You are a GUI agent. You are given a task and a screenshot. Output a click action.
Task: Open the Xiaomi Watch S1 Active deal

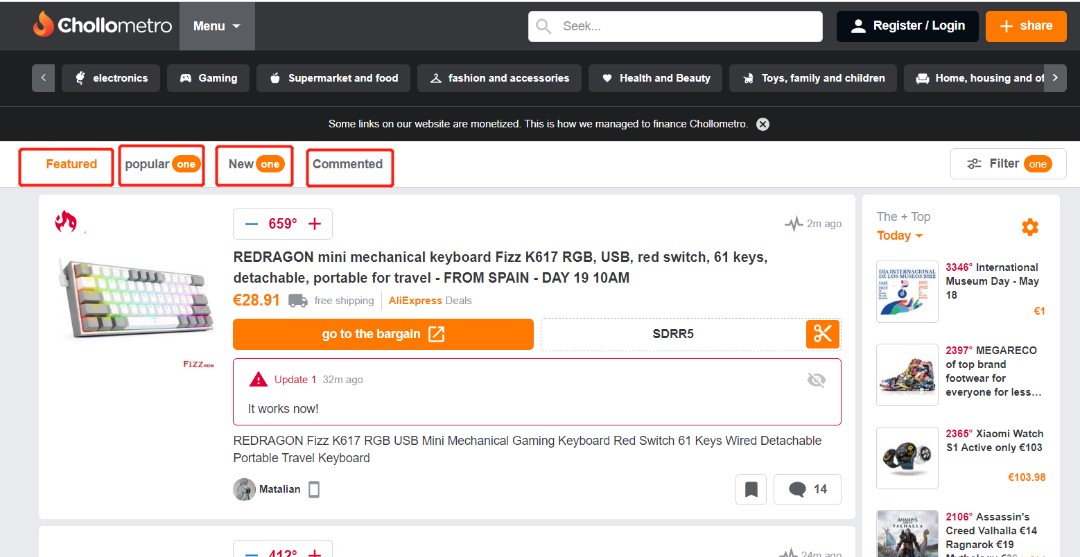995,441
